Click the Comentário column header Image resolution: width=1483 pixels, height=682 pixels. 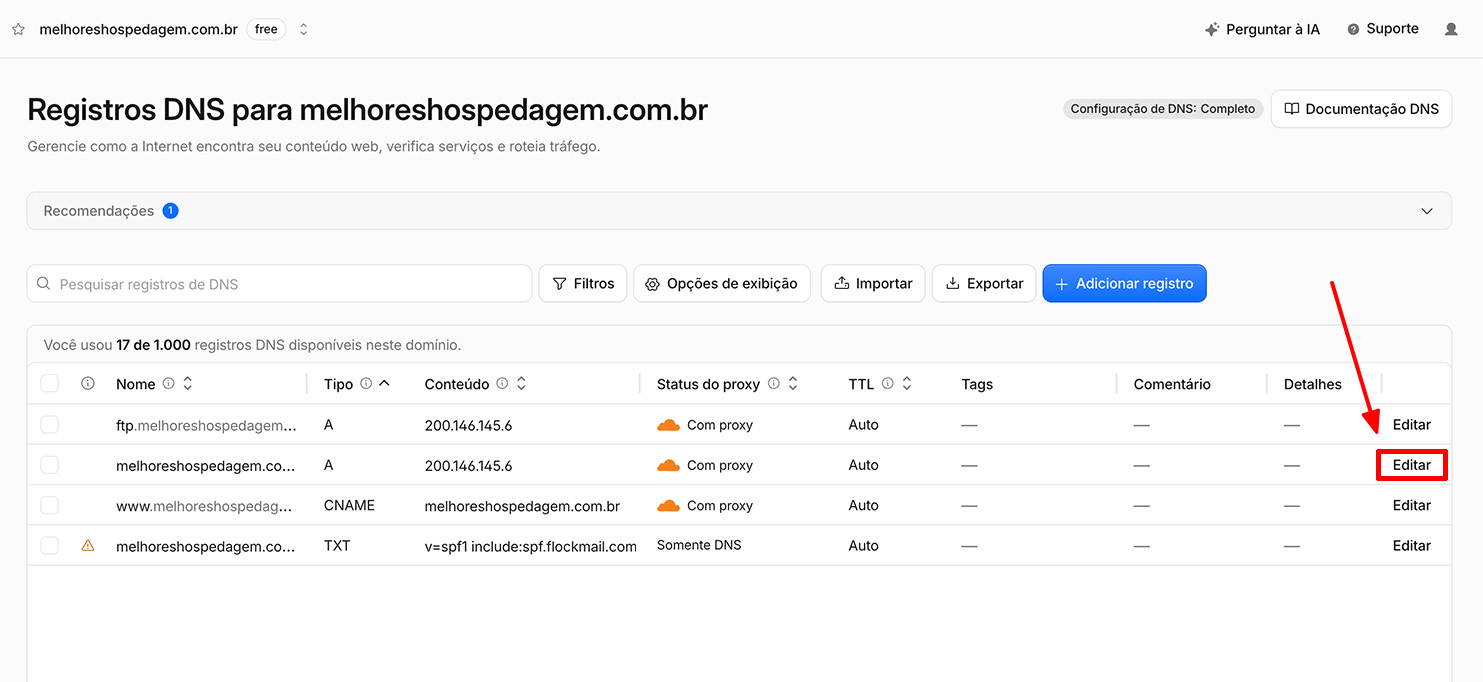click(1172, 384)
